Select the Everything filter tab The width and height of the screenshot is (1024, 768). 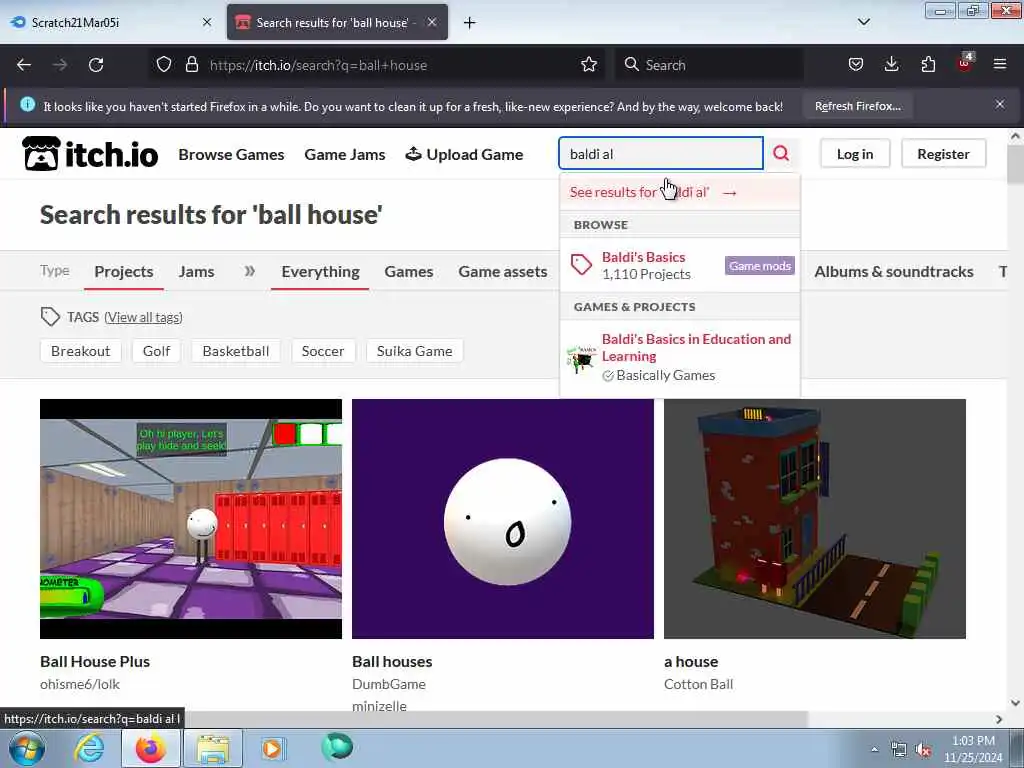[320, 272]
